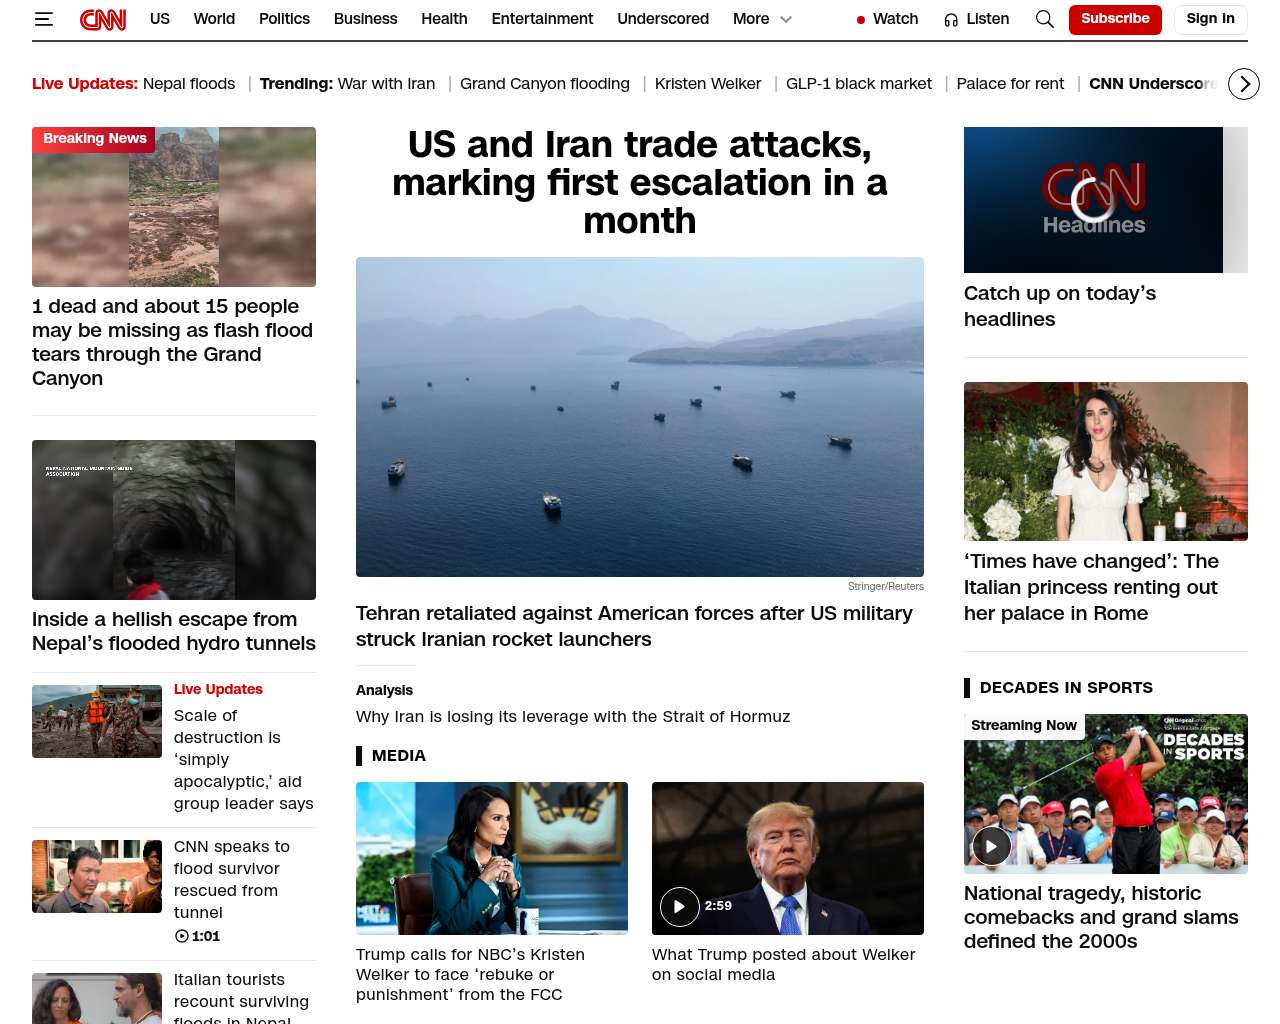Open War with Iran trending link
This screenshot has height=1024, width=1280.
pyautogui.click(x=387, y=84)
